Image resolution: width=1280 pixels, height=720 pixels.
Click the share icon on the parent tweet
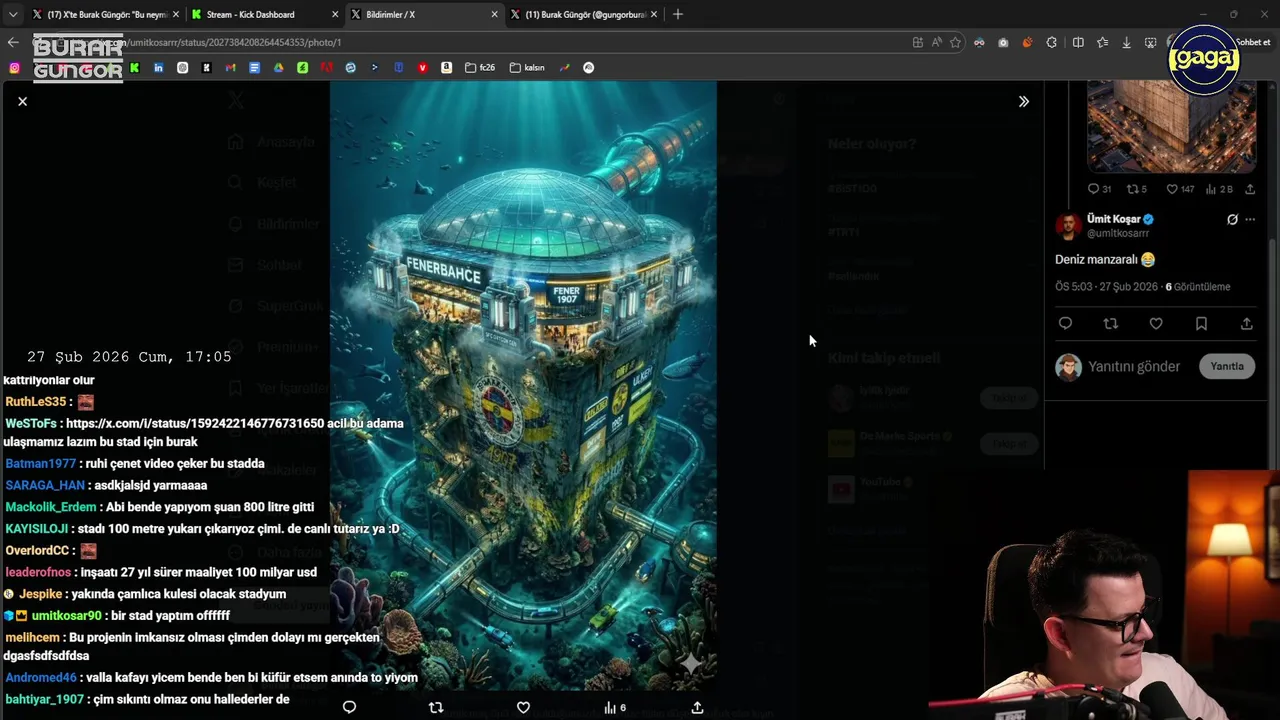(x=1250, y=189)
